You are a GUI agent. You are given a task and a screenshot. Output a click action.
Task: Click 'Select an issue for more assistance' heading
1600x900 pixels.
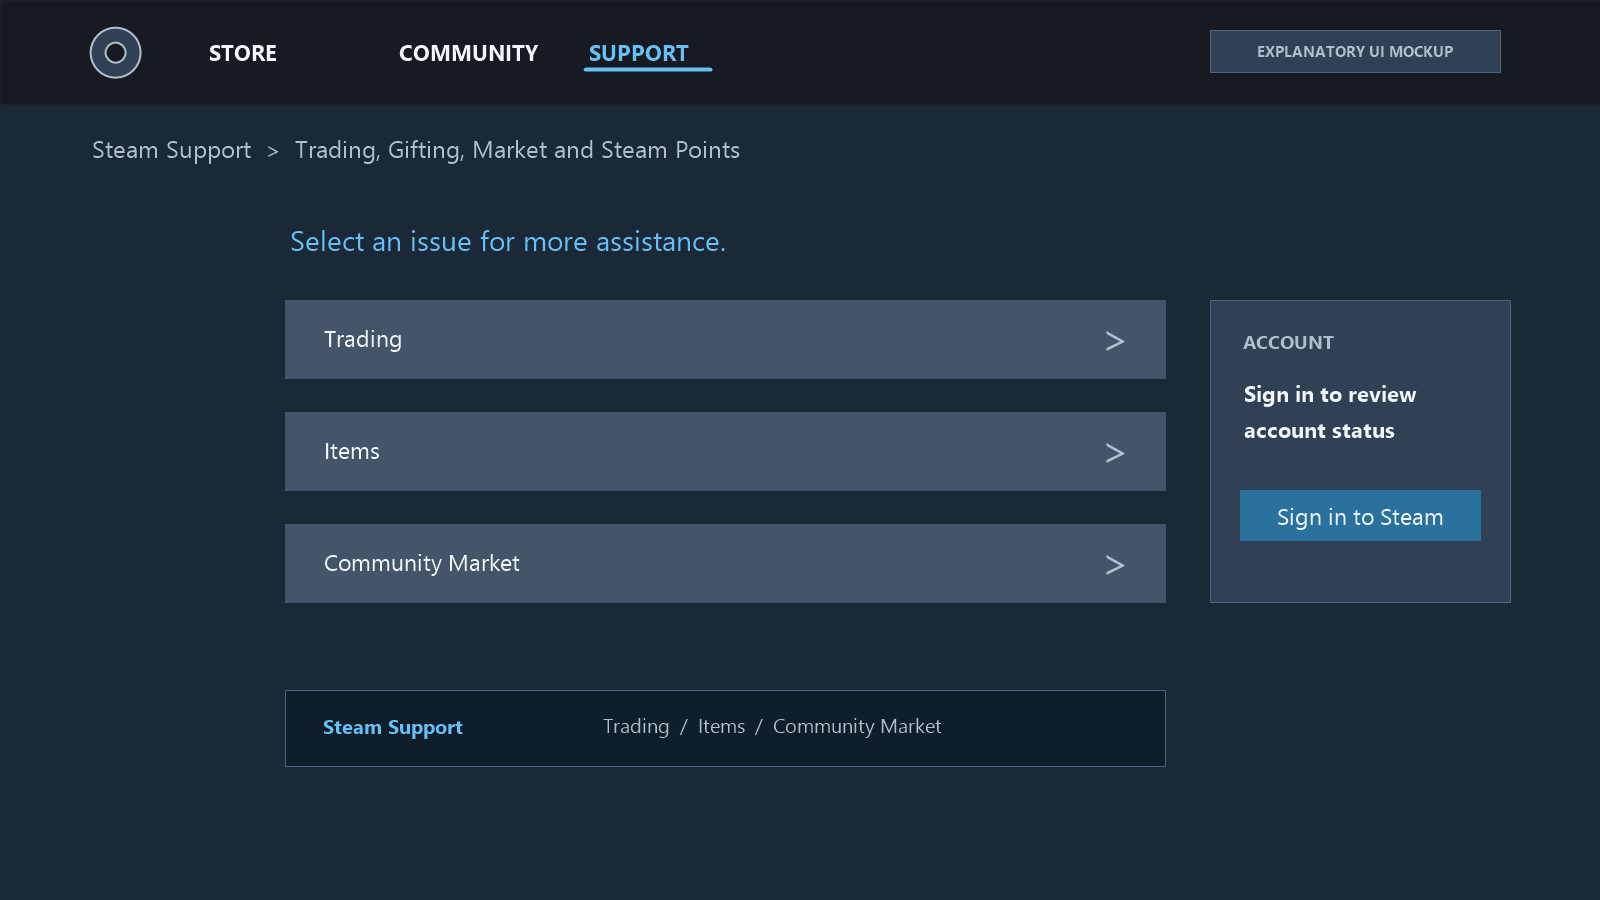click(508, 242)
